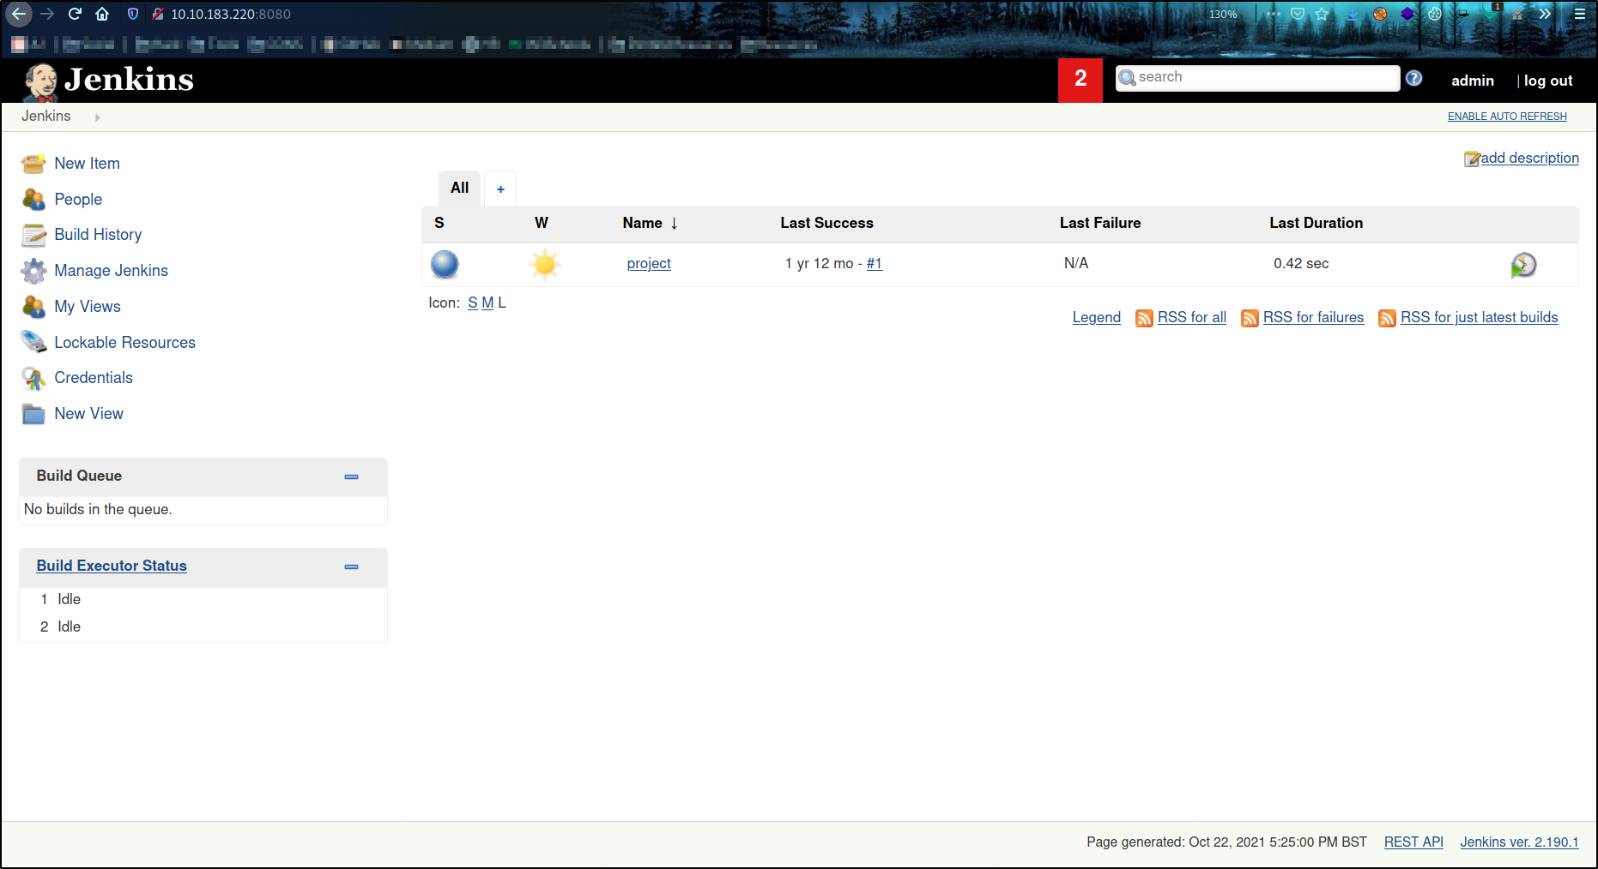
Task: Open the Build History menu link
Action: click(98, 235)
